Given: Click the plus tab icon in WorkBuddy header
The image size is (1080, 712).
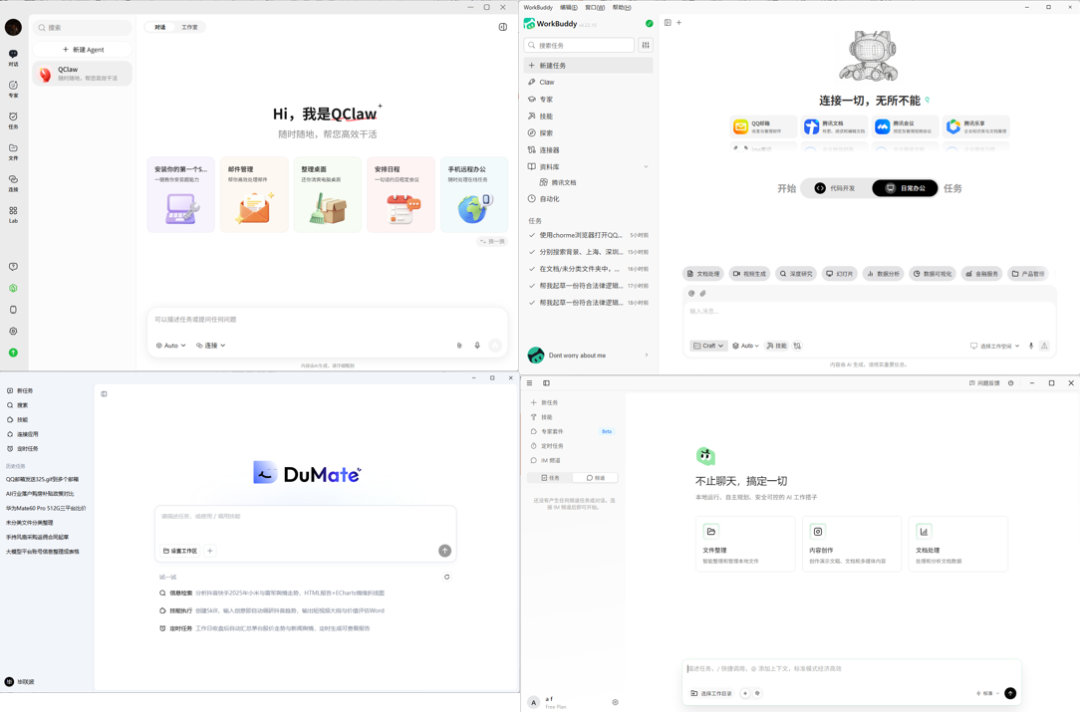Looking at the screenshot, I should [x=679, y=23].
